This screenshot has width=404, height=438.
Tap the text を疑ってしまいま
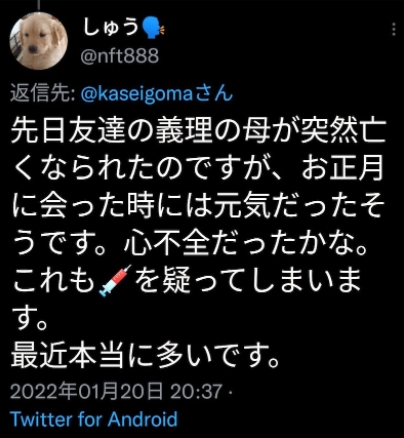click(x=248, y=282)
